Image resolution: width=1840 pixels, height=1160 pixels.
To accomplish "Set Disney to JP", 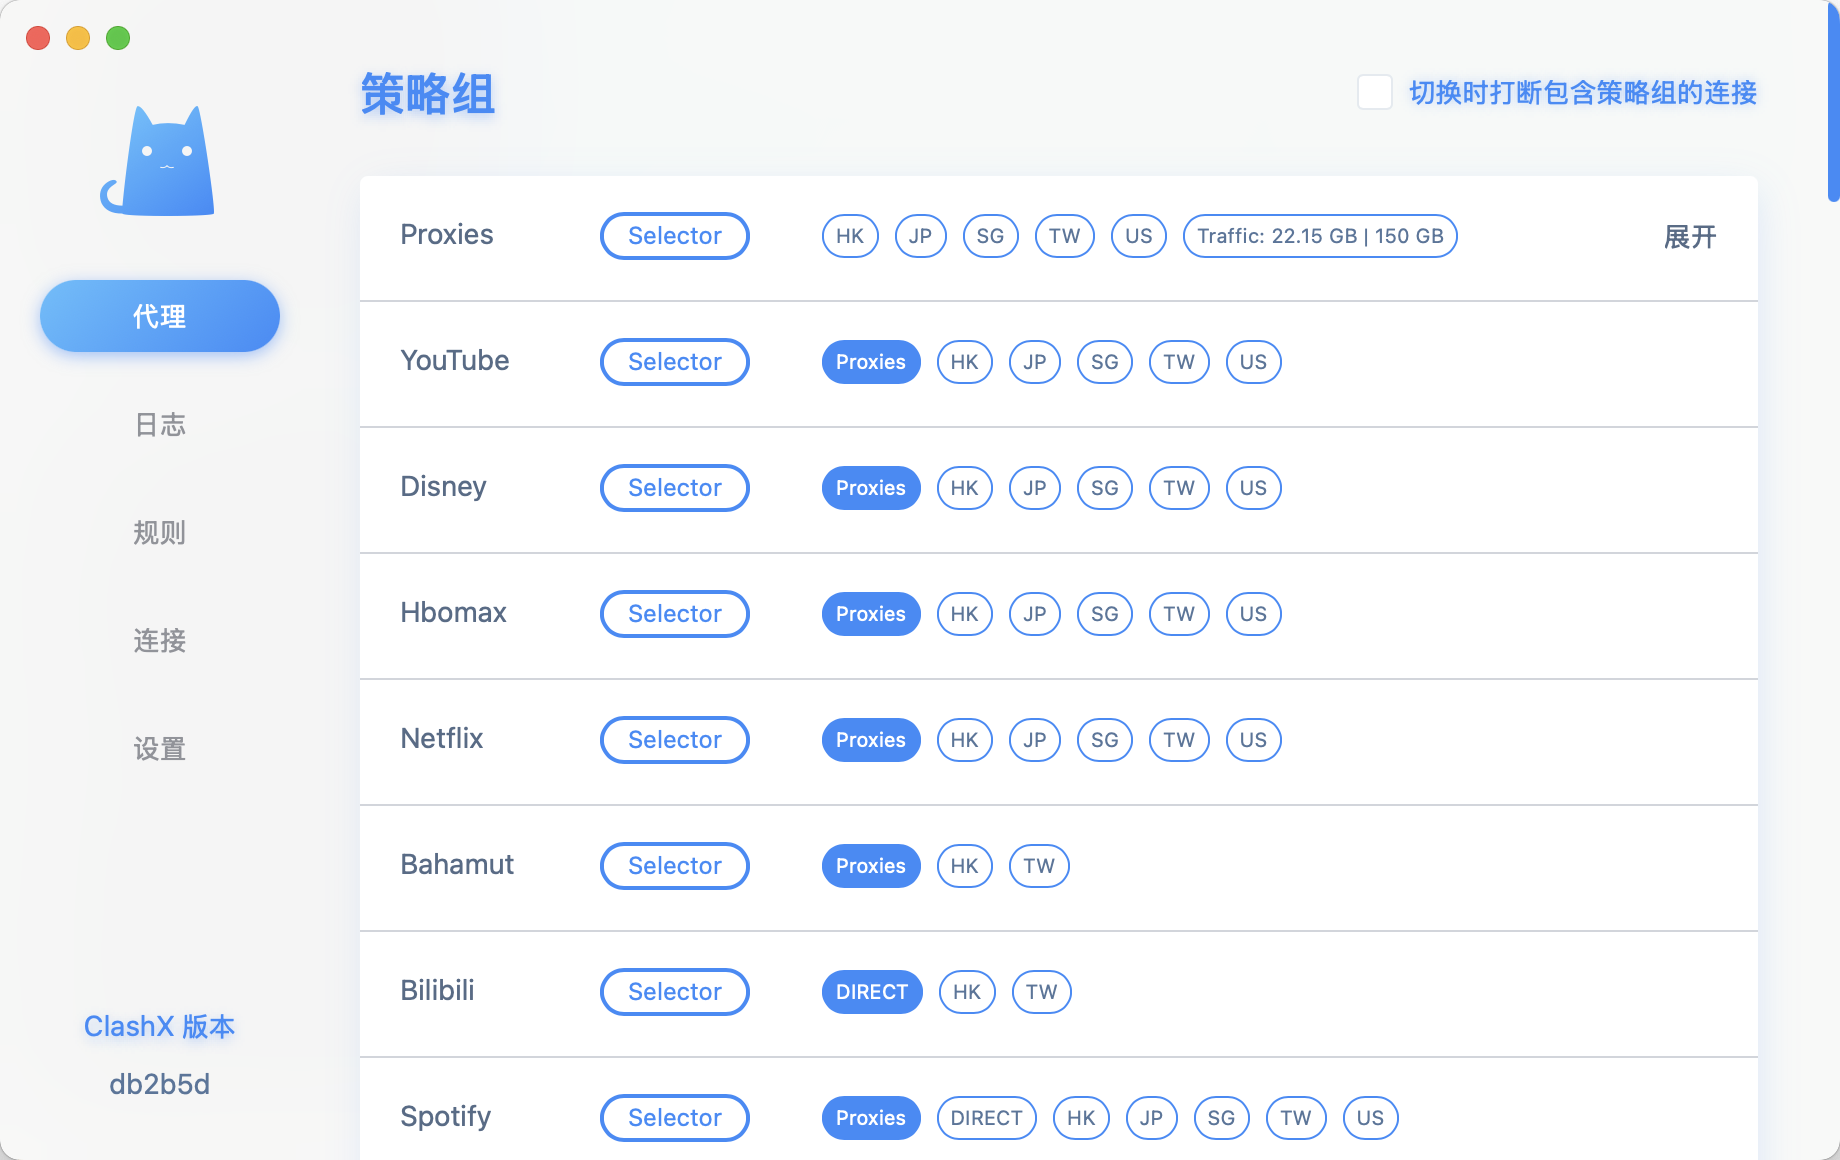I will pyautogui.click(x=1035, y=488).
